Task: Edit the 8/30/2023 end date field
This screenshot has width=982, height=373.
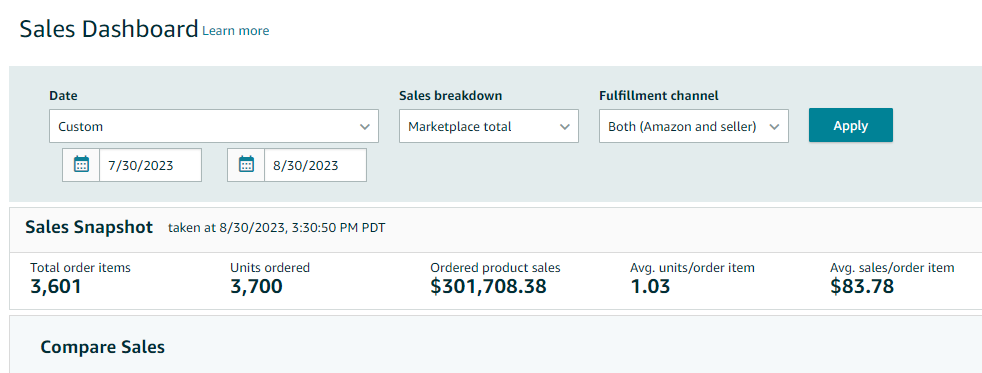Action: point(315,165)
